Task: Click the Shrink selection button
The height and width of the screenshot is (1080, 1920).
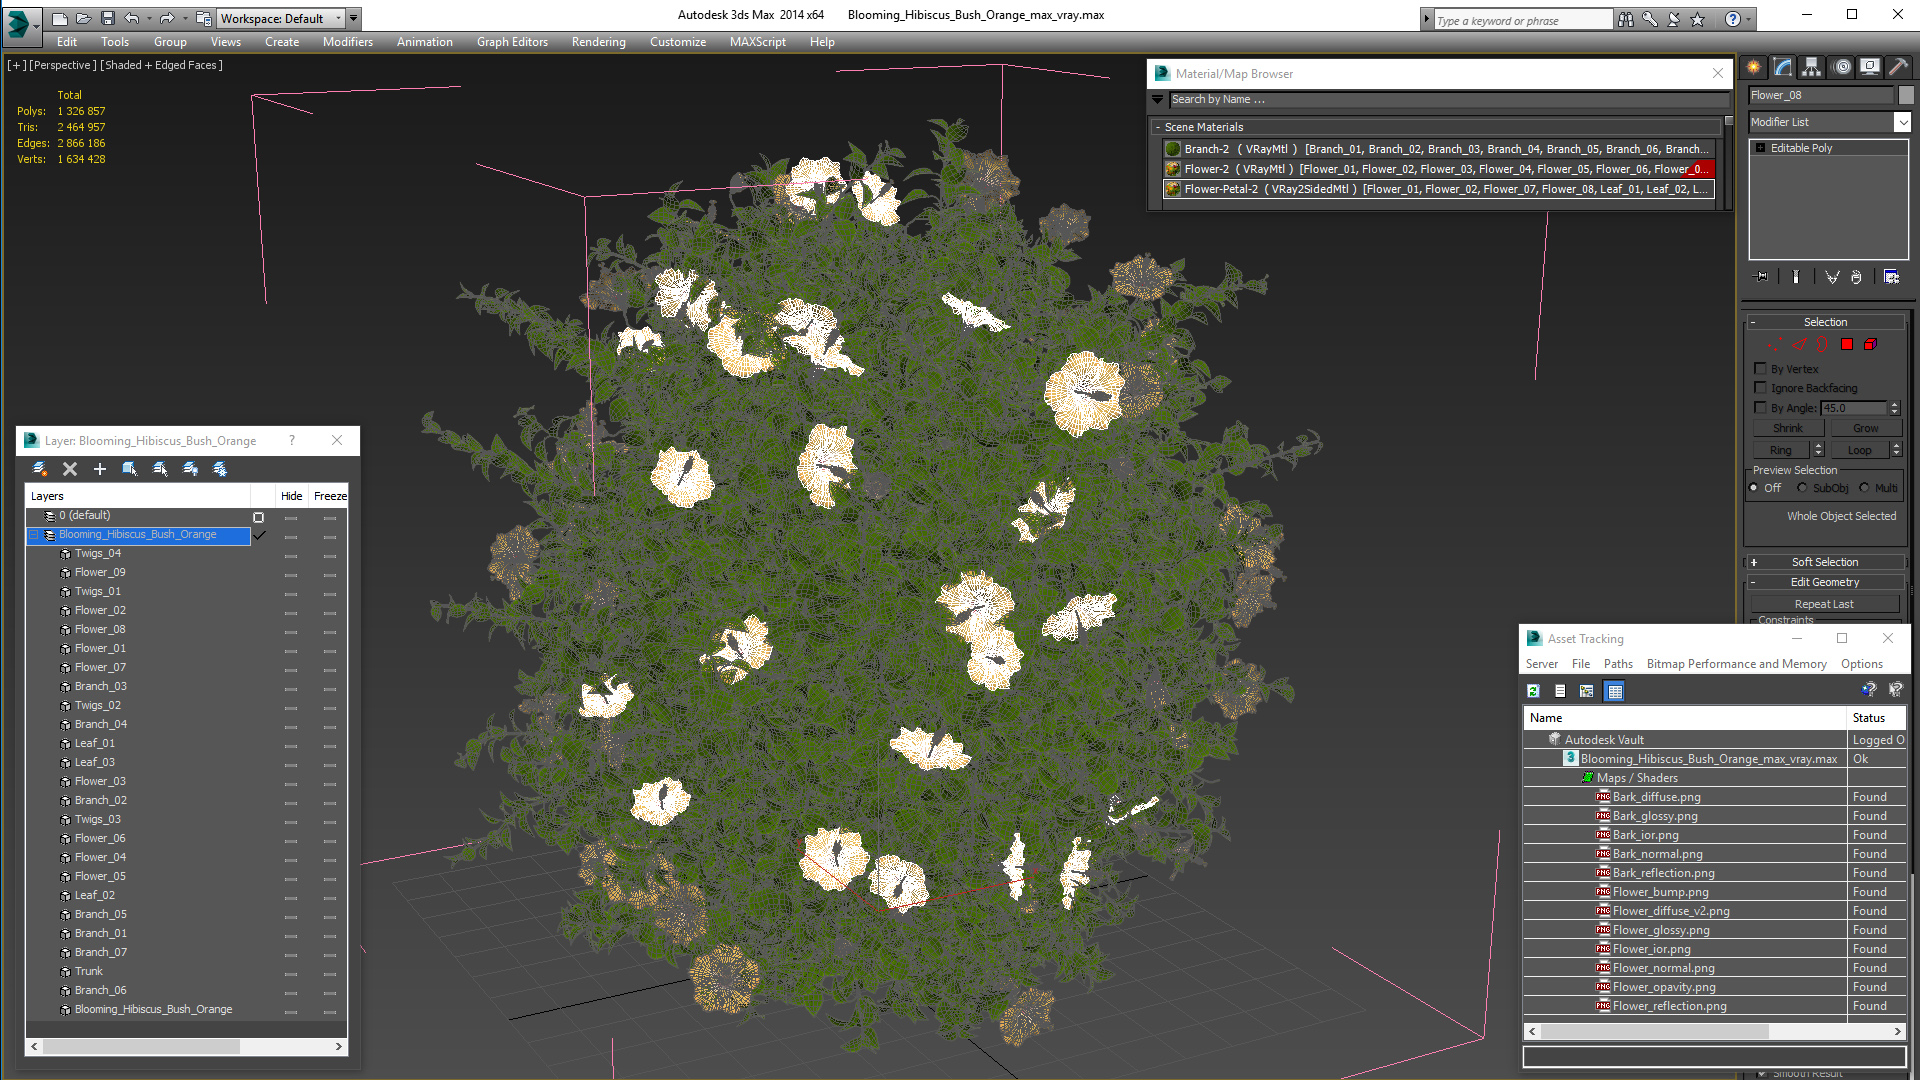Action: [x=1787, y=428]
